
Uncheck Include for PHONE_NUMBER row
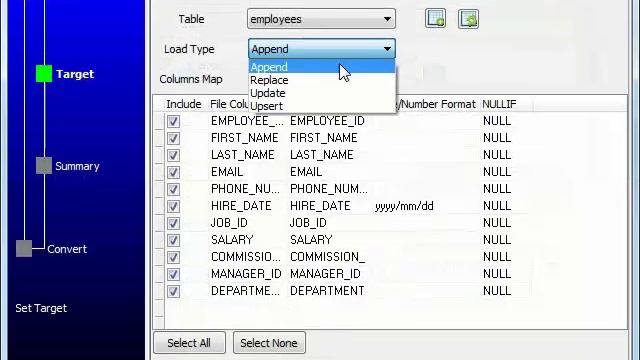pos(173,189)
